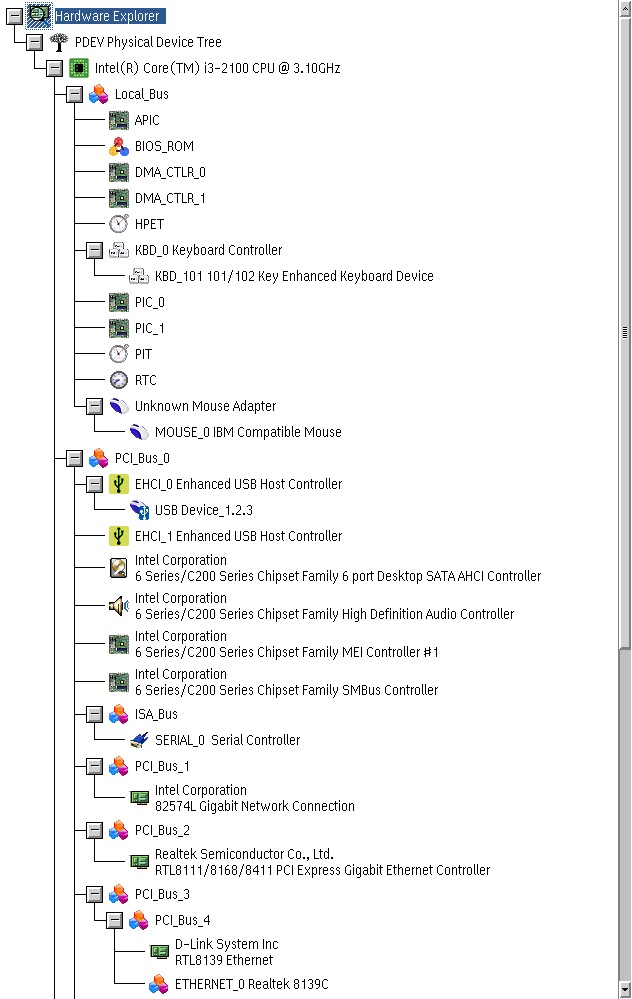Collapse the EHCI_0 USB Host Controller branch
Viewport: 632px width, 999px height.
point(94,484)
